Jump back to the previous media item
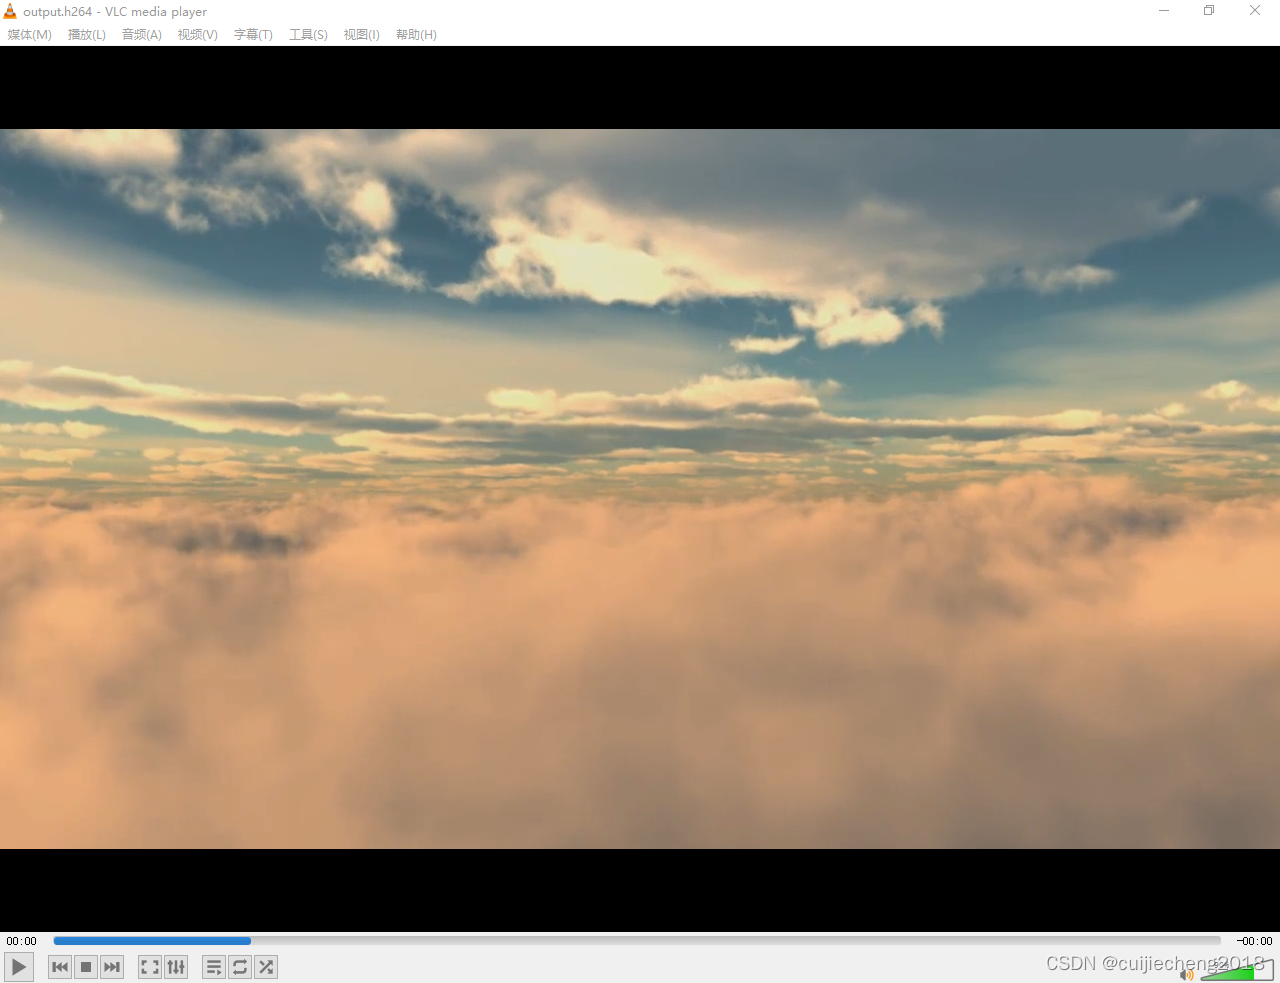 click(x=59, y=967)
